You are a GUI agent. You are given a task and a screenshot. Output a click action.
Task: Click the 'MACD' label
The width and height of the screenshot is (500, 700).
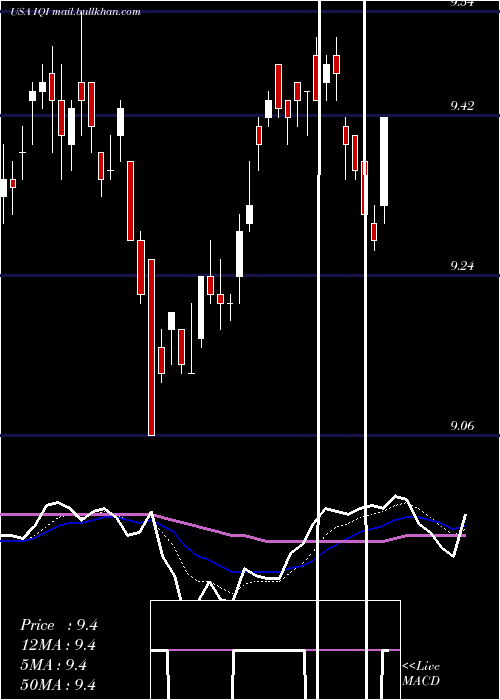[x=421, y=681]
